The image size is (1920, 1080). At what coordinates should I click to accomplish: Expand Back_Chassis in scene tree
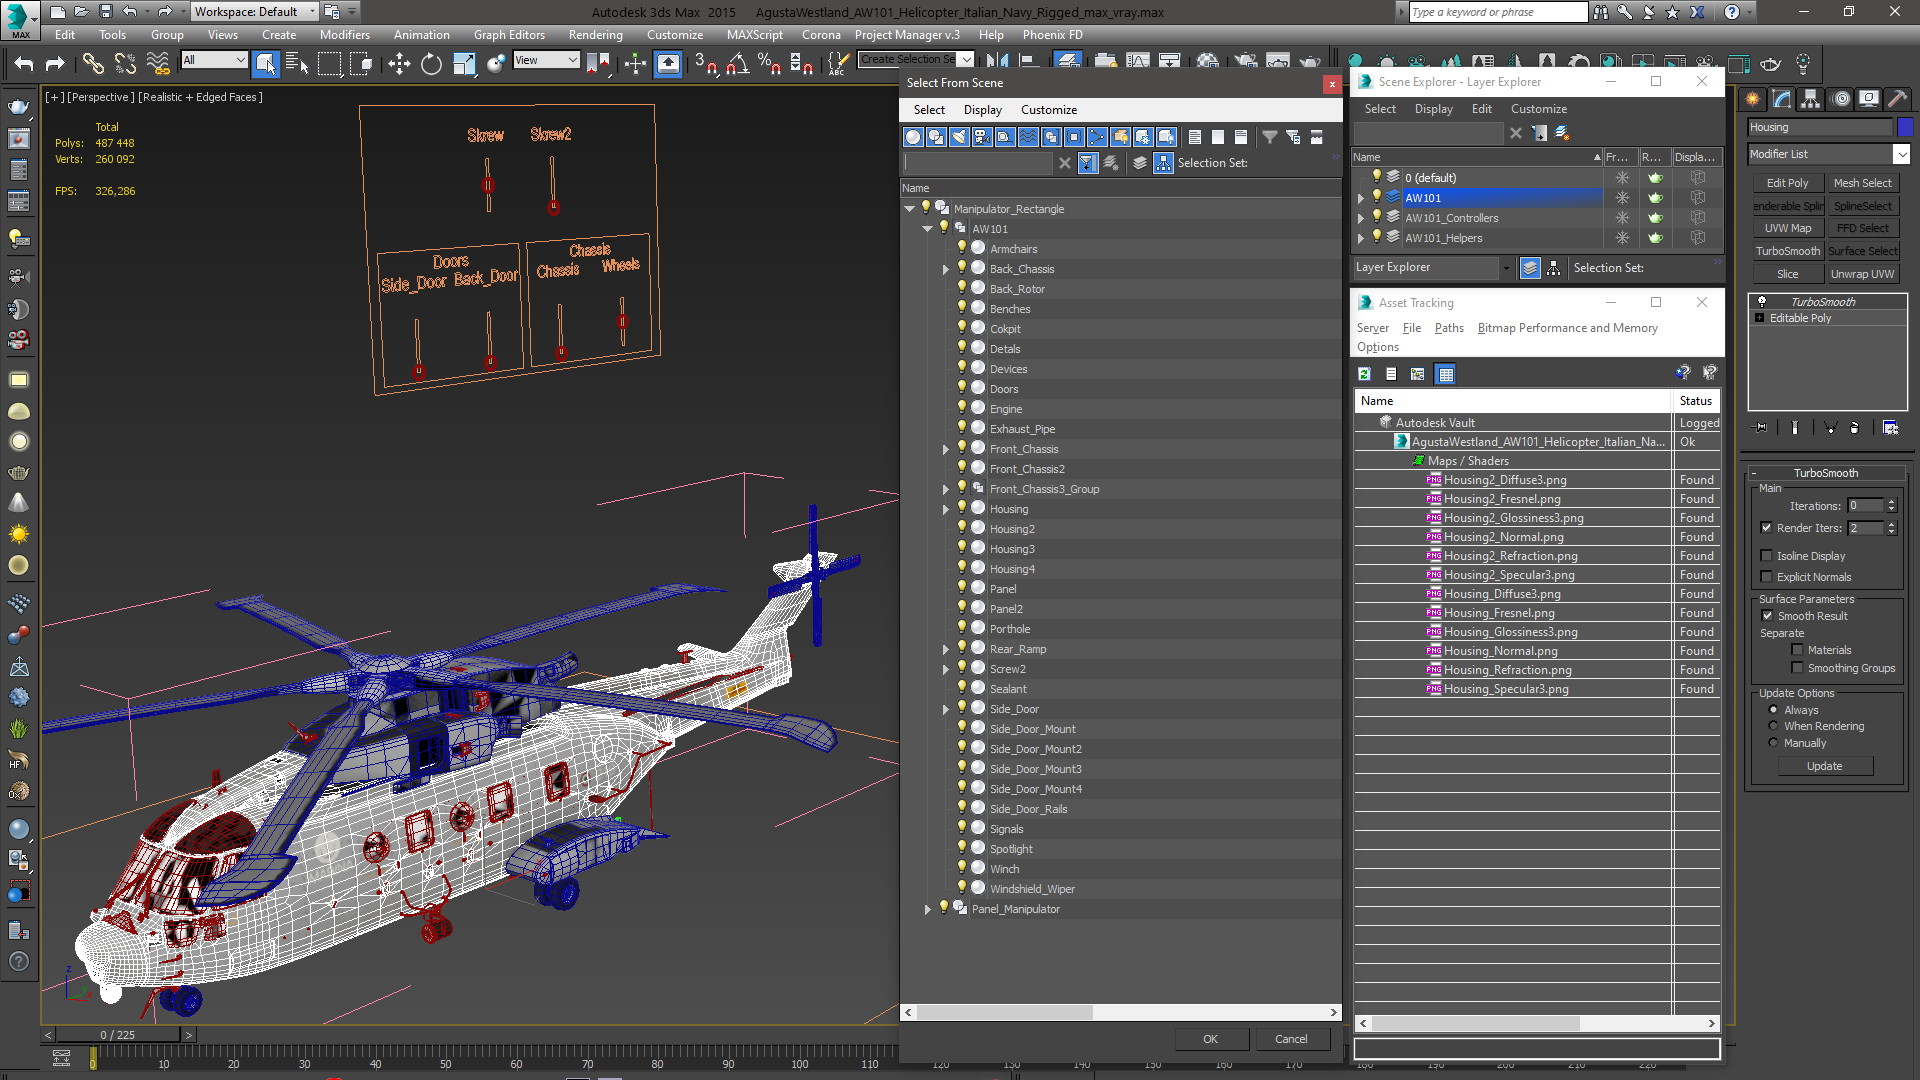(x=946, y=269)
